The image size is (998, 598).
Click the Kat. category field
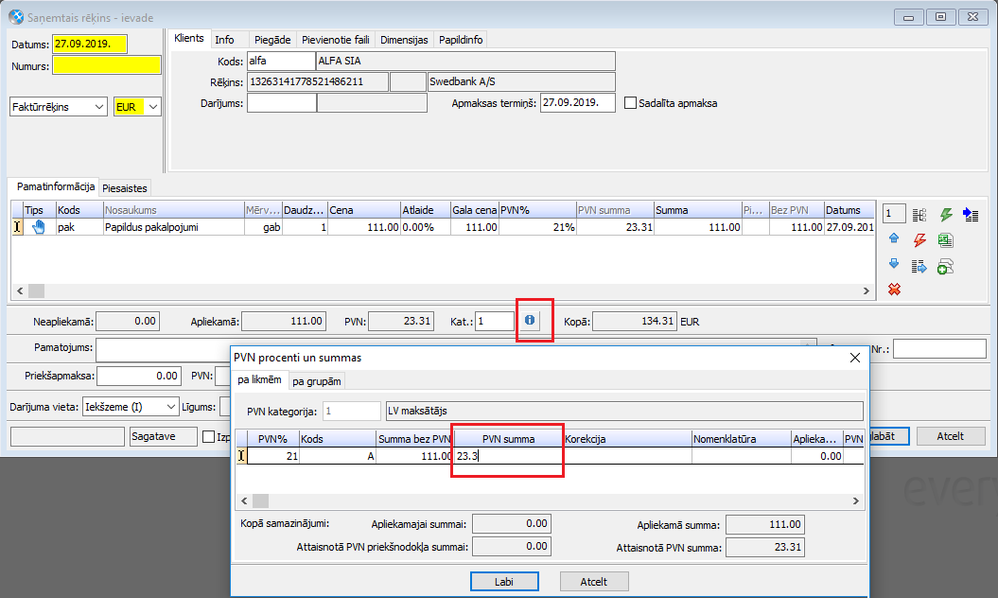click(494, 321)
